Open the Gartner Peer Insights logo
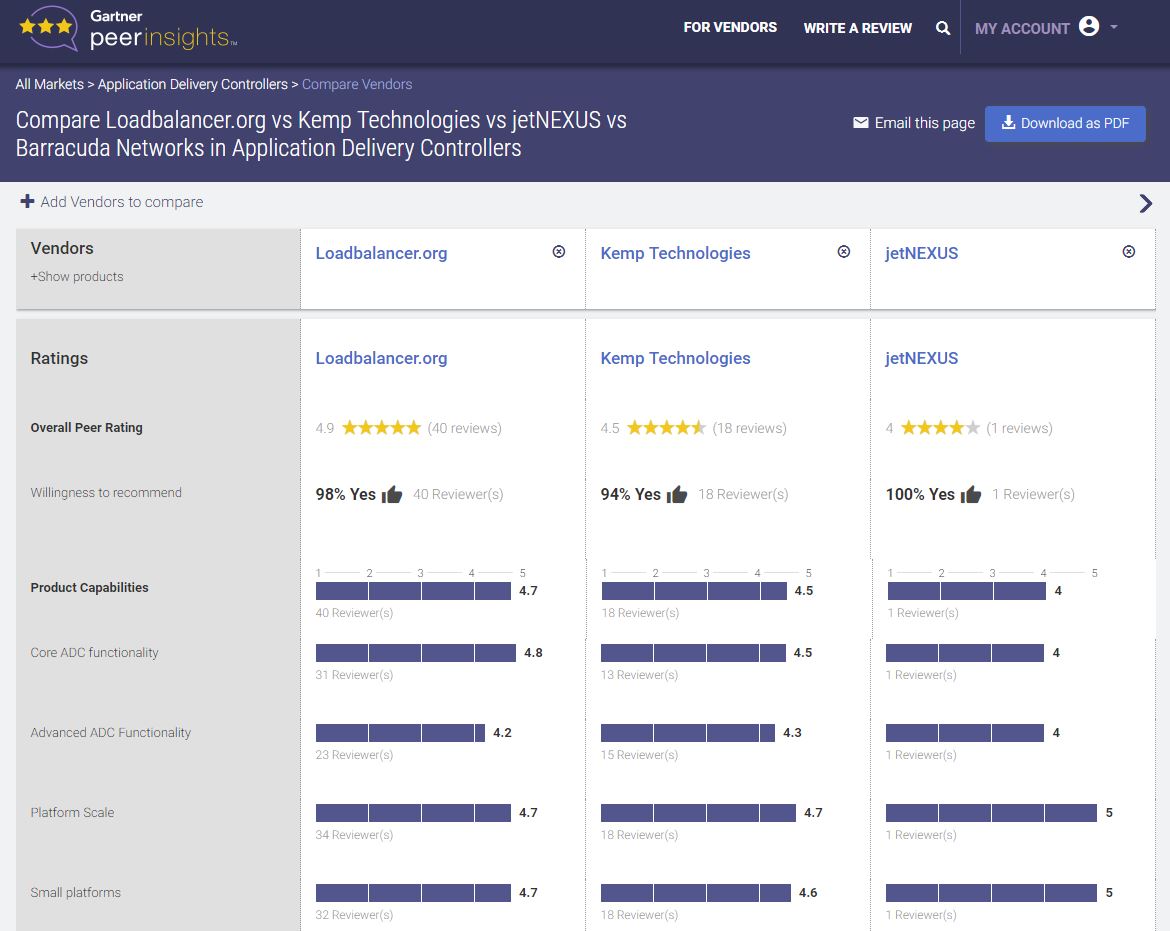Image resolution: width=1170 pixels, height=931 pixels. (x=128, y=28)
